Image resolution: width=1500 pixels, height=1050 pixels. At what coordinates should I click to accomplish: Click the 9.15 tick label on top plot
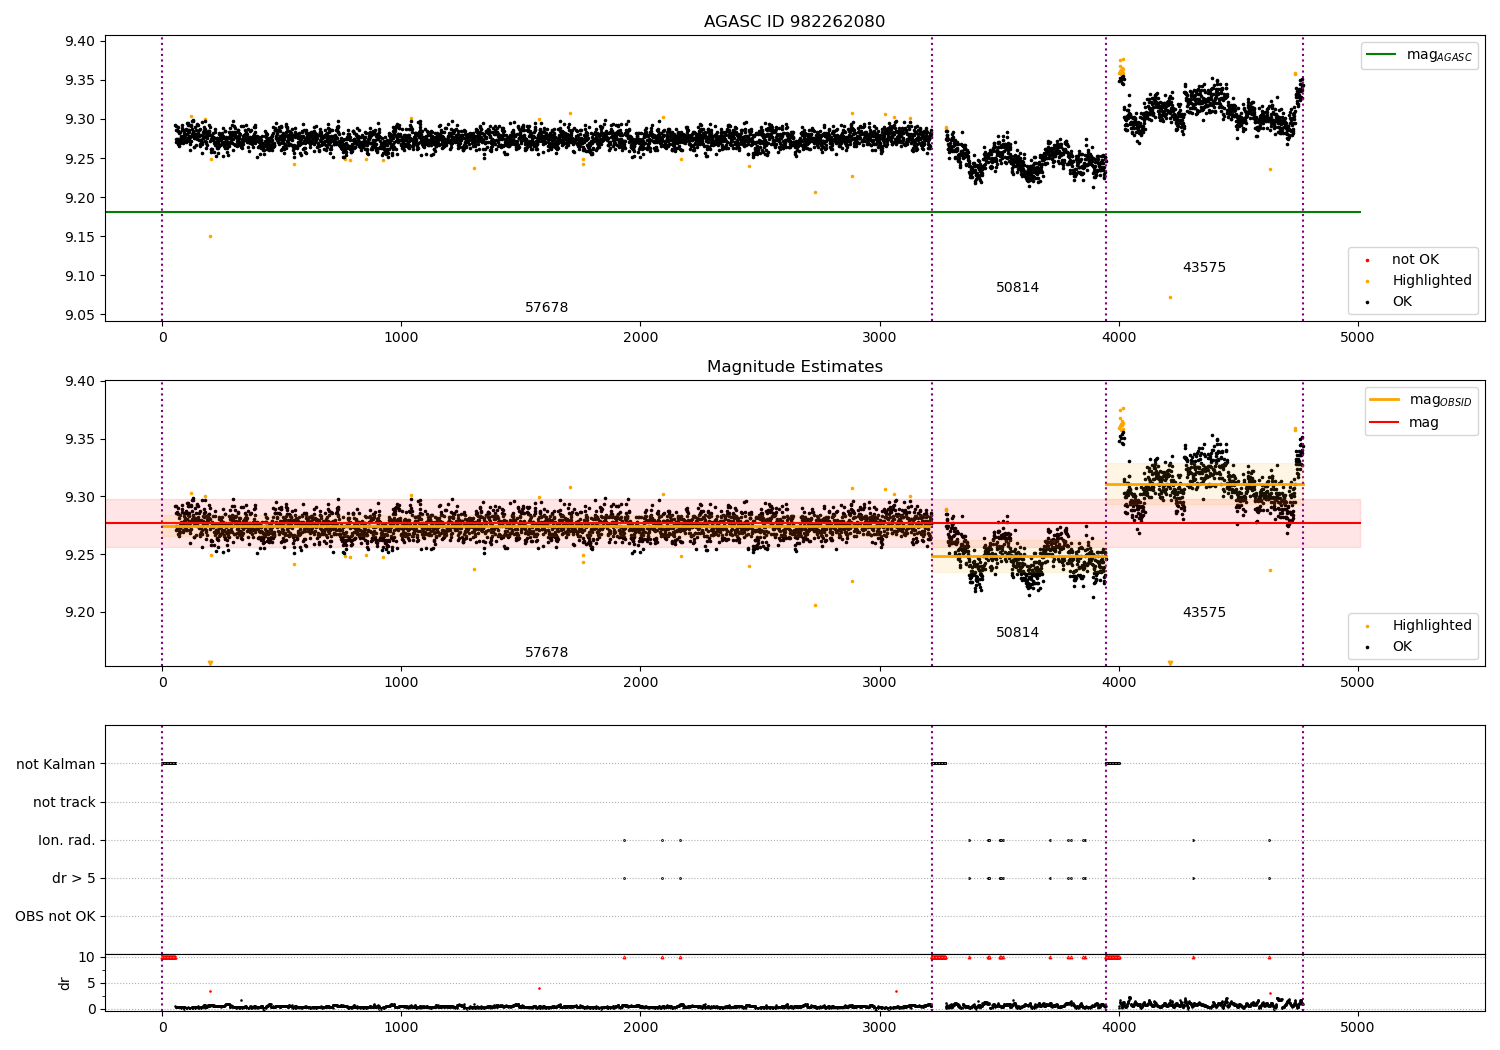click(x=81, y=237)
